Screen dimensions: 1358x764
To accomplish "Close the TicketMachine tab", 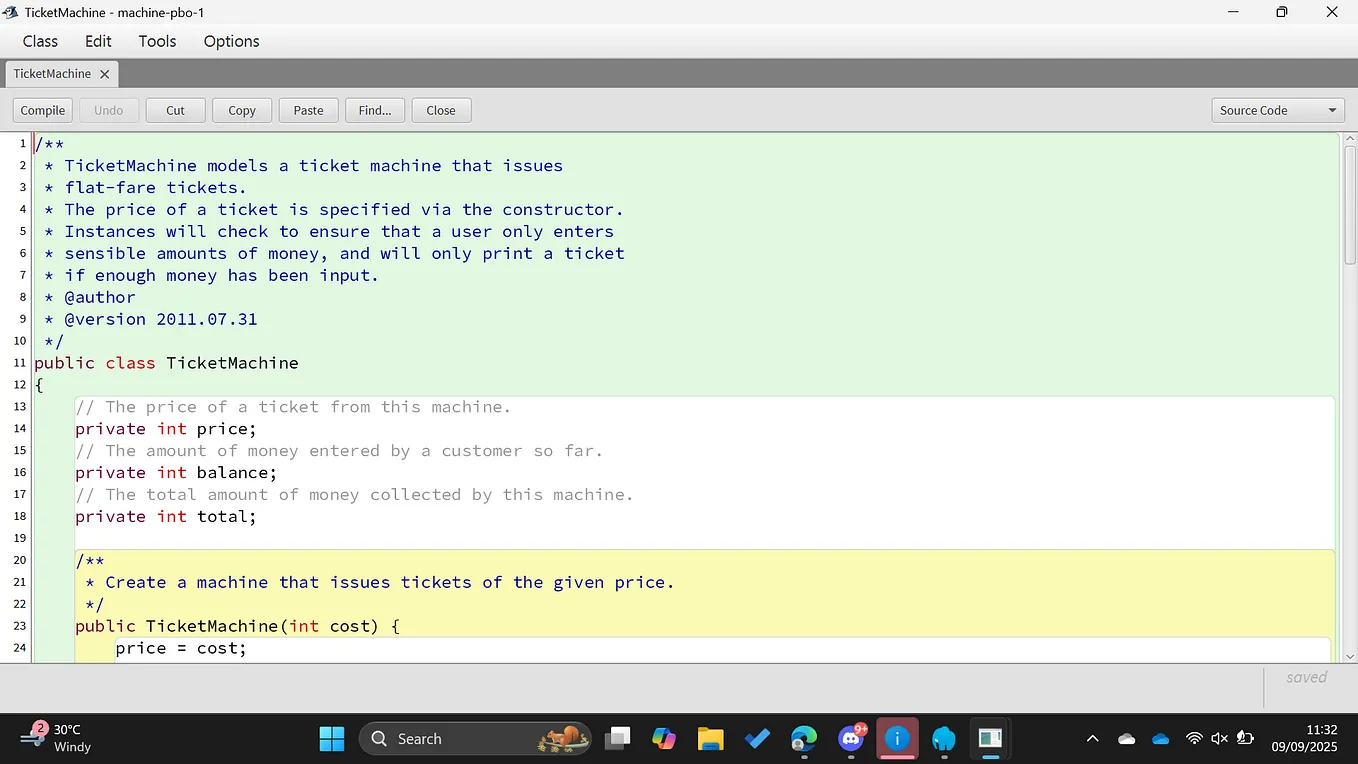I will 105,73.
